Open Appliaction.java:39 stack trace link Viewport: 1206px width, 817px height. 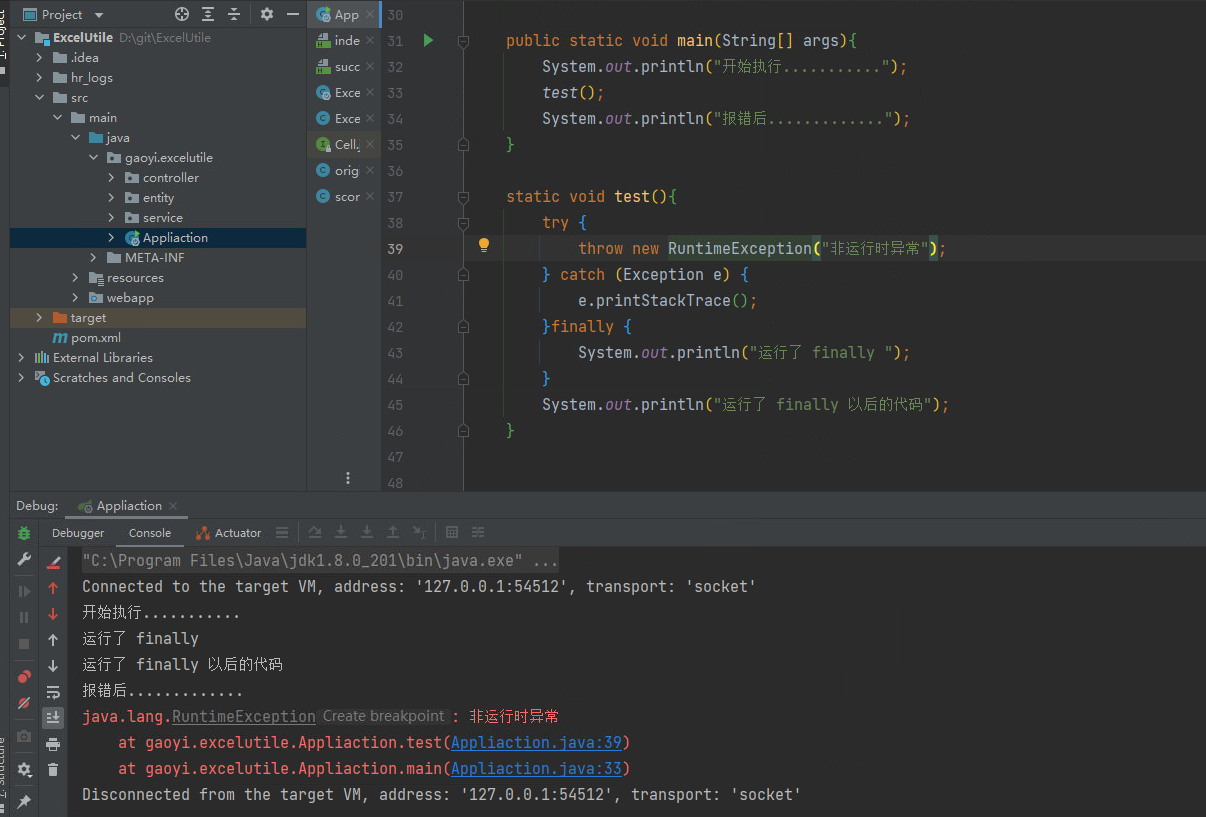click(x=536, y=743)
